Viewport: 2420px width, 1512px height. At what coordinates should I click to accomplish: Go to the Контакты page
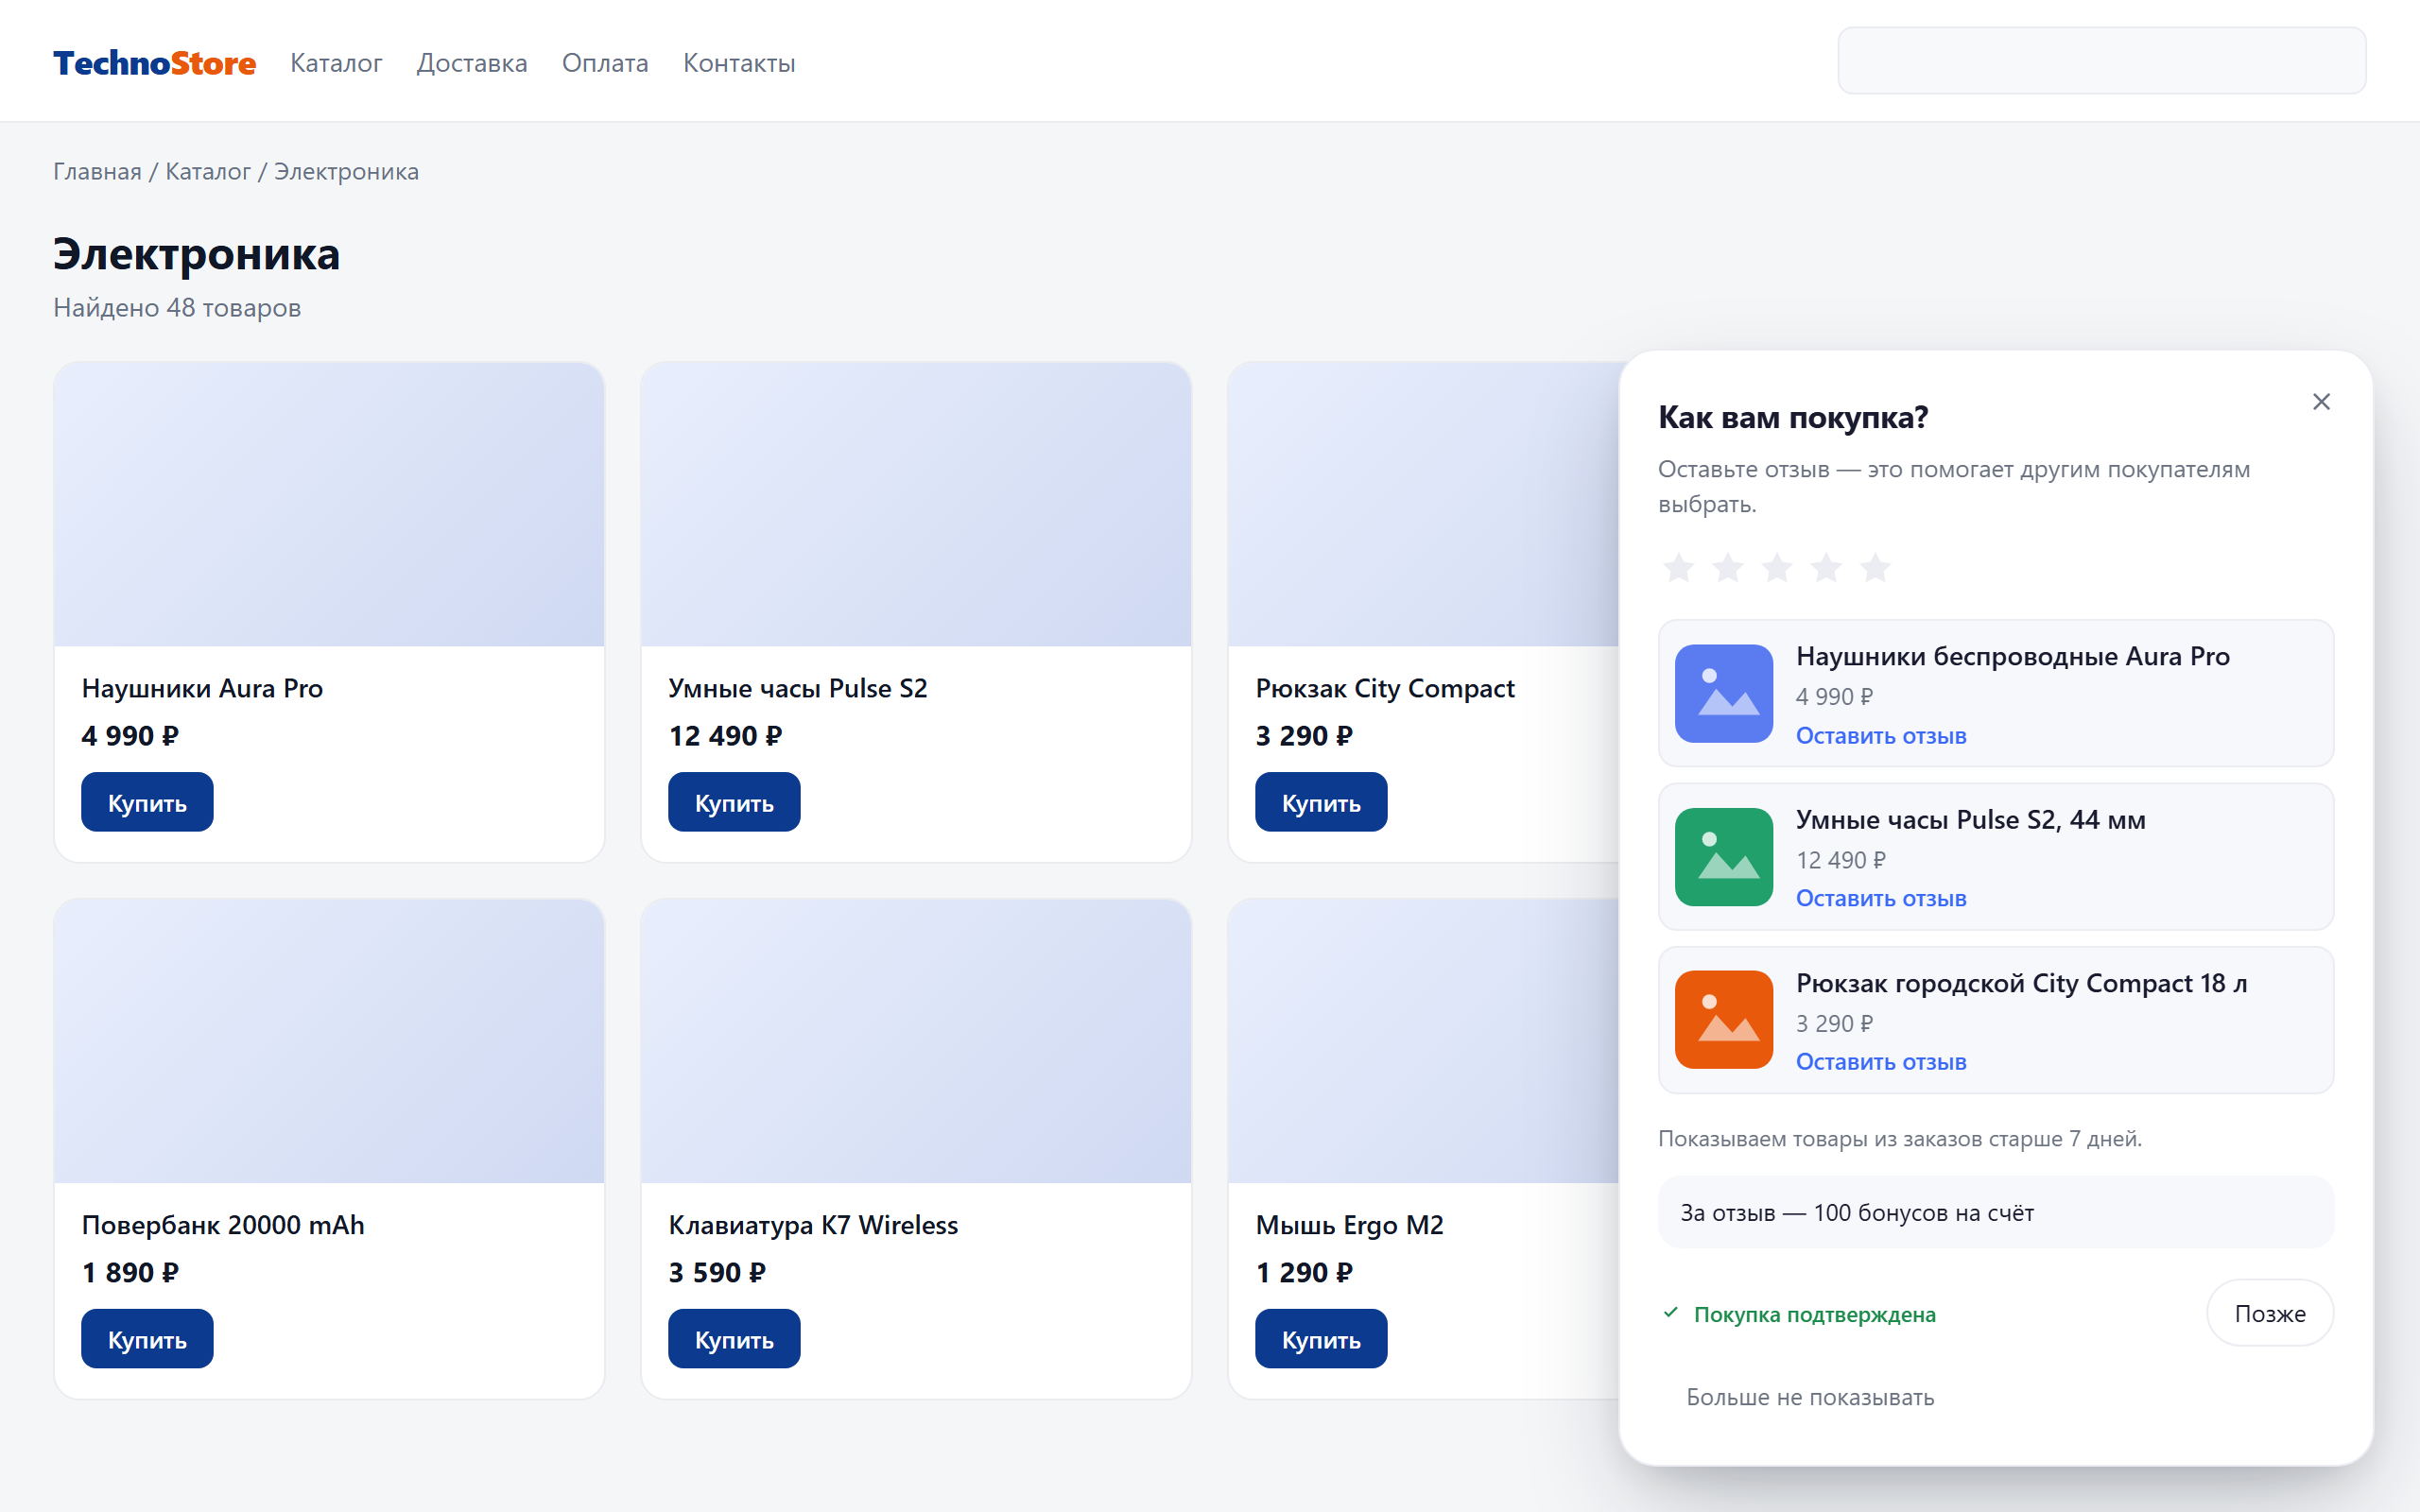pyautogui.click(x=739, y=63)
